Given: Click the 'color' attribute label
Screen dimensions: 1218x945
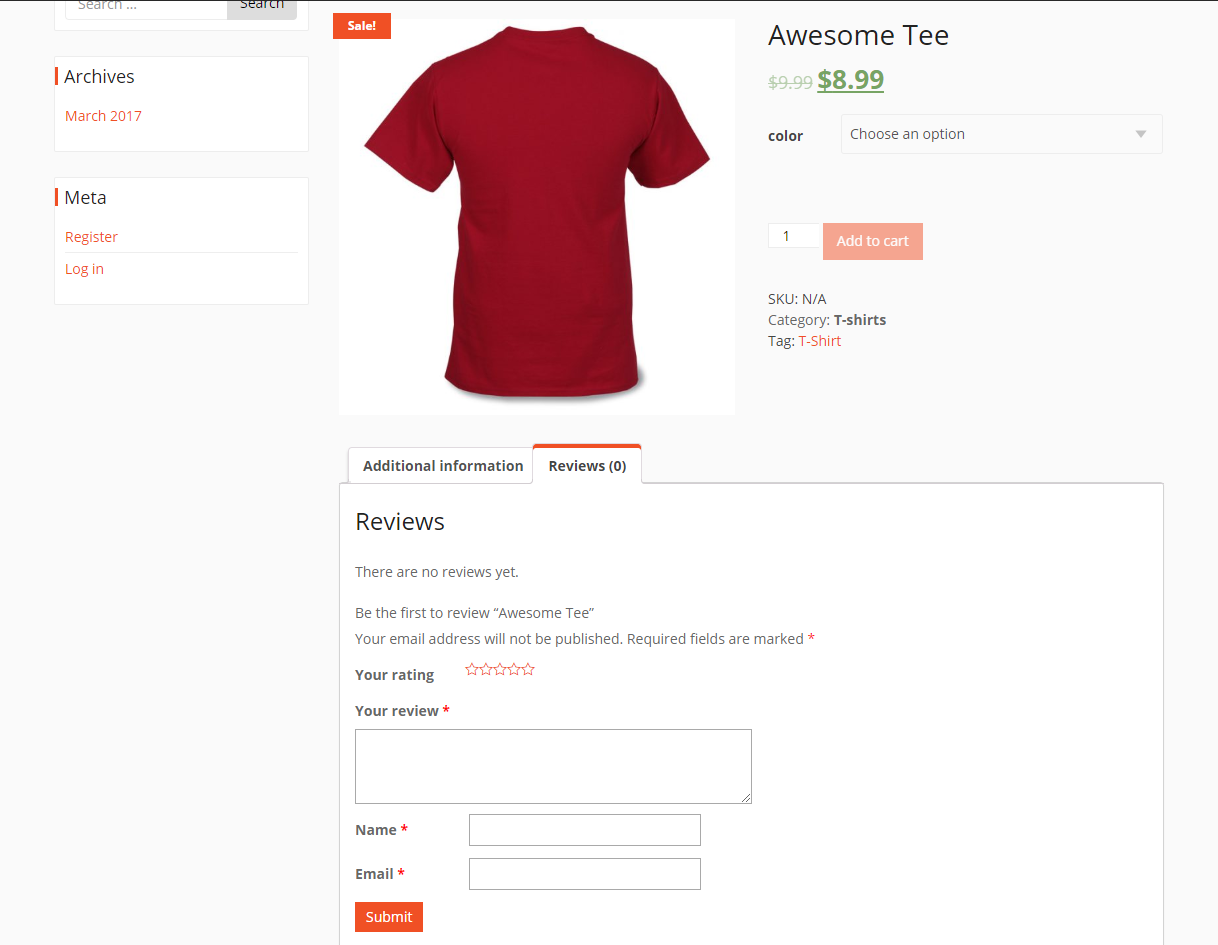Looking at the screenshot, I should tap(785, 136).
